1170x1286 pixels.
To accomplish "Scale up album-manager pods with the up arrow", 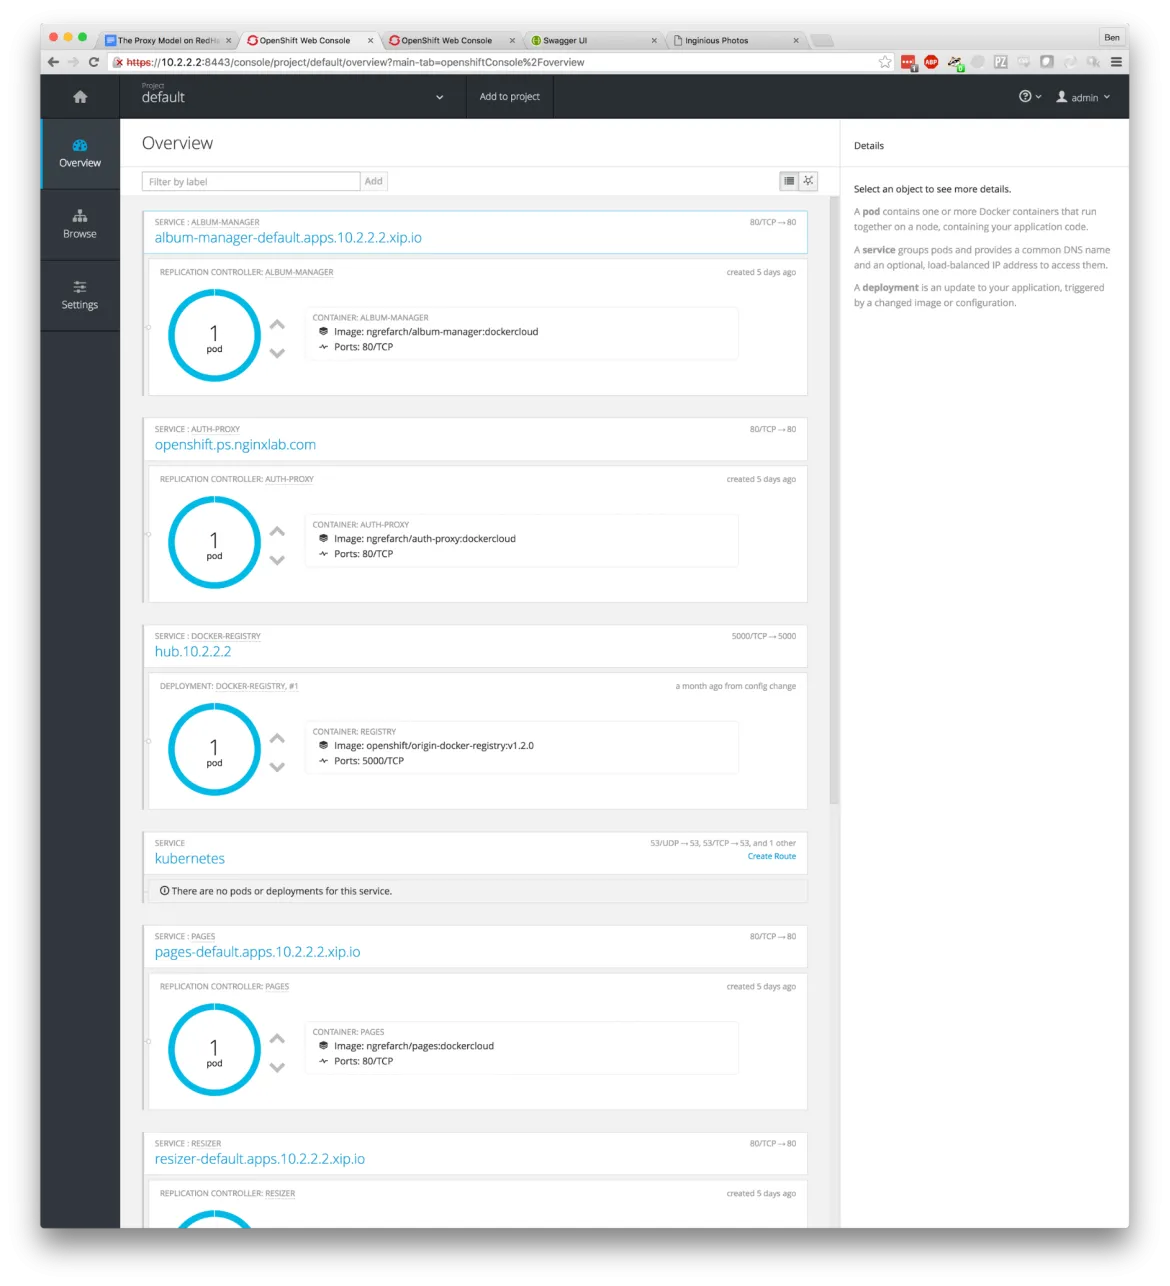I will (277, 323).
